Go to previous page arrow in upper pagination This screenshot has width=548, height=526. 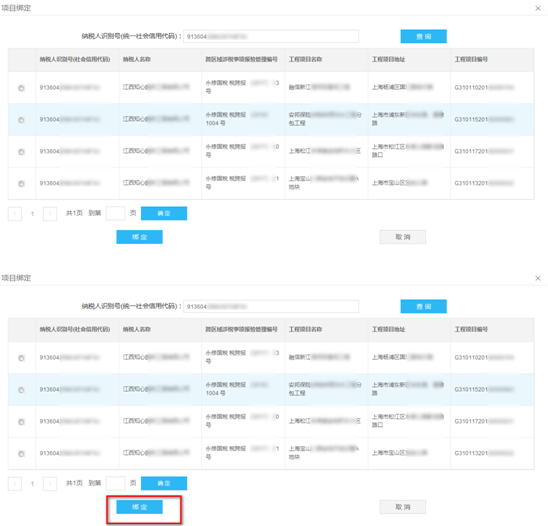15,214
